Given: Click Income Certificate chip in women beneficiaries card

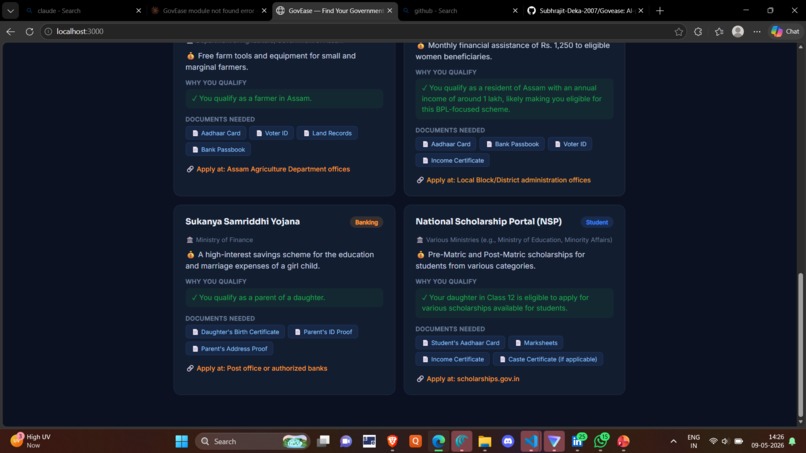Looking at the screenshot, I should coord(453,160).
